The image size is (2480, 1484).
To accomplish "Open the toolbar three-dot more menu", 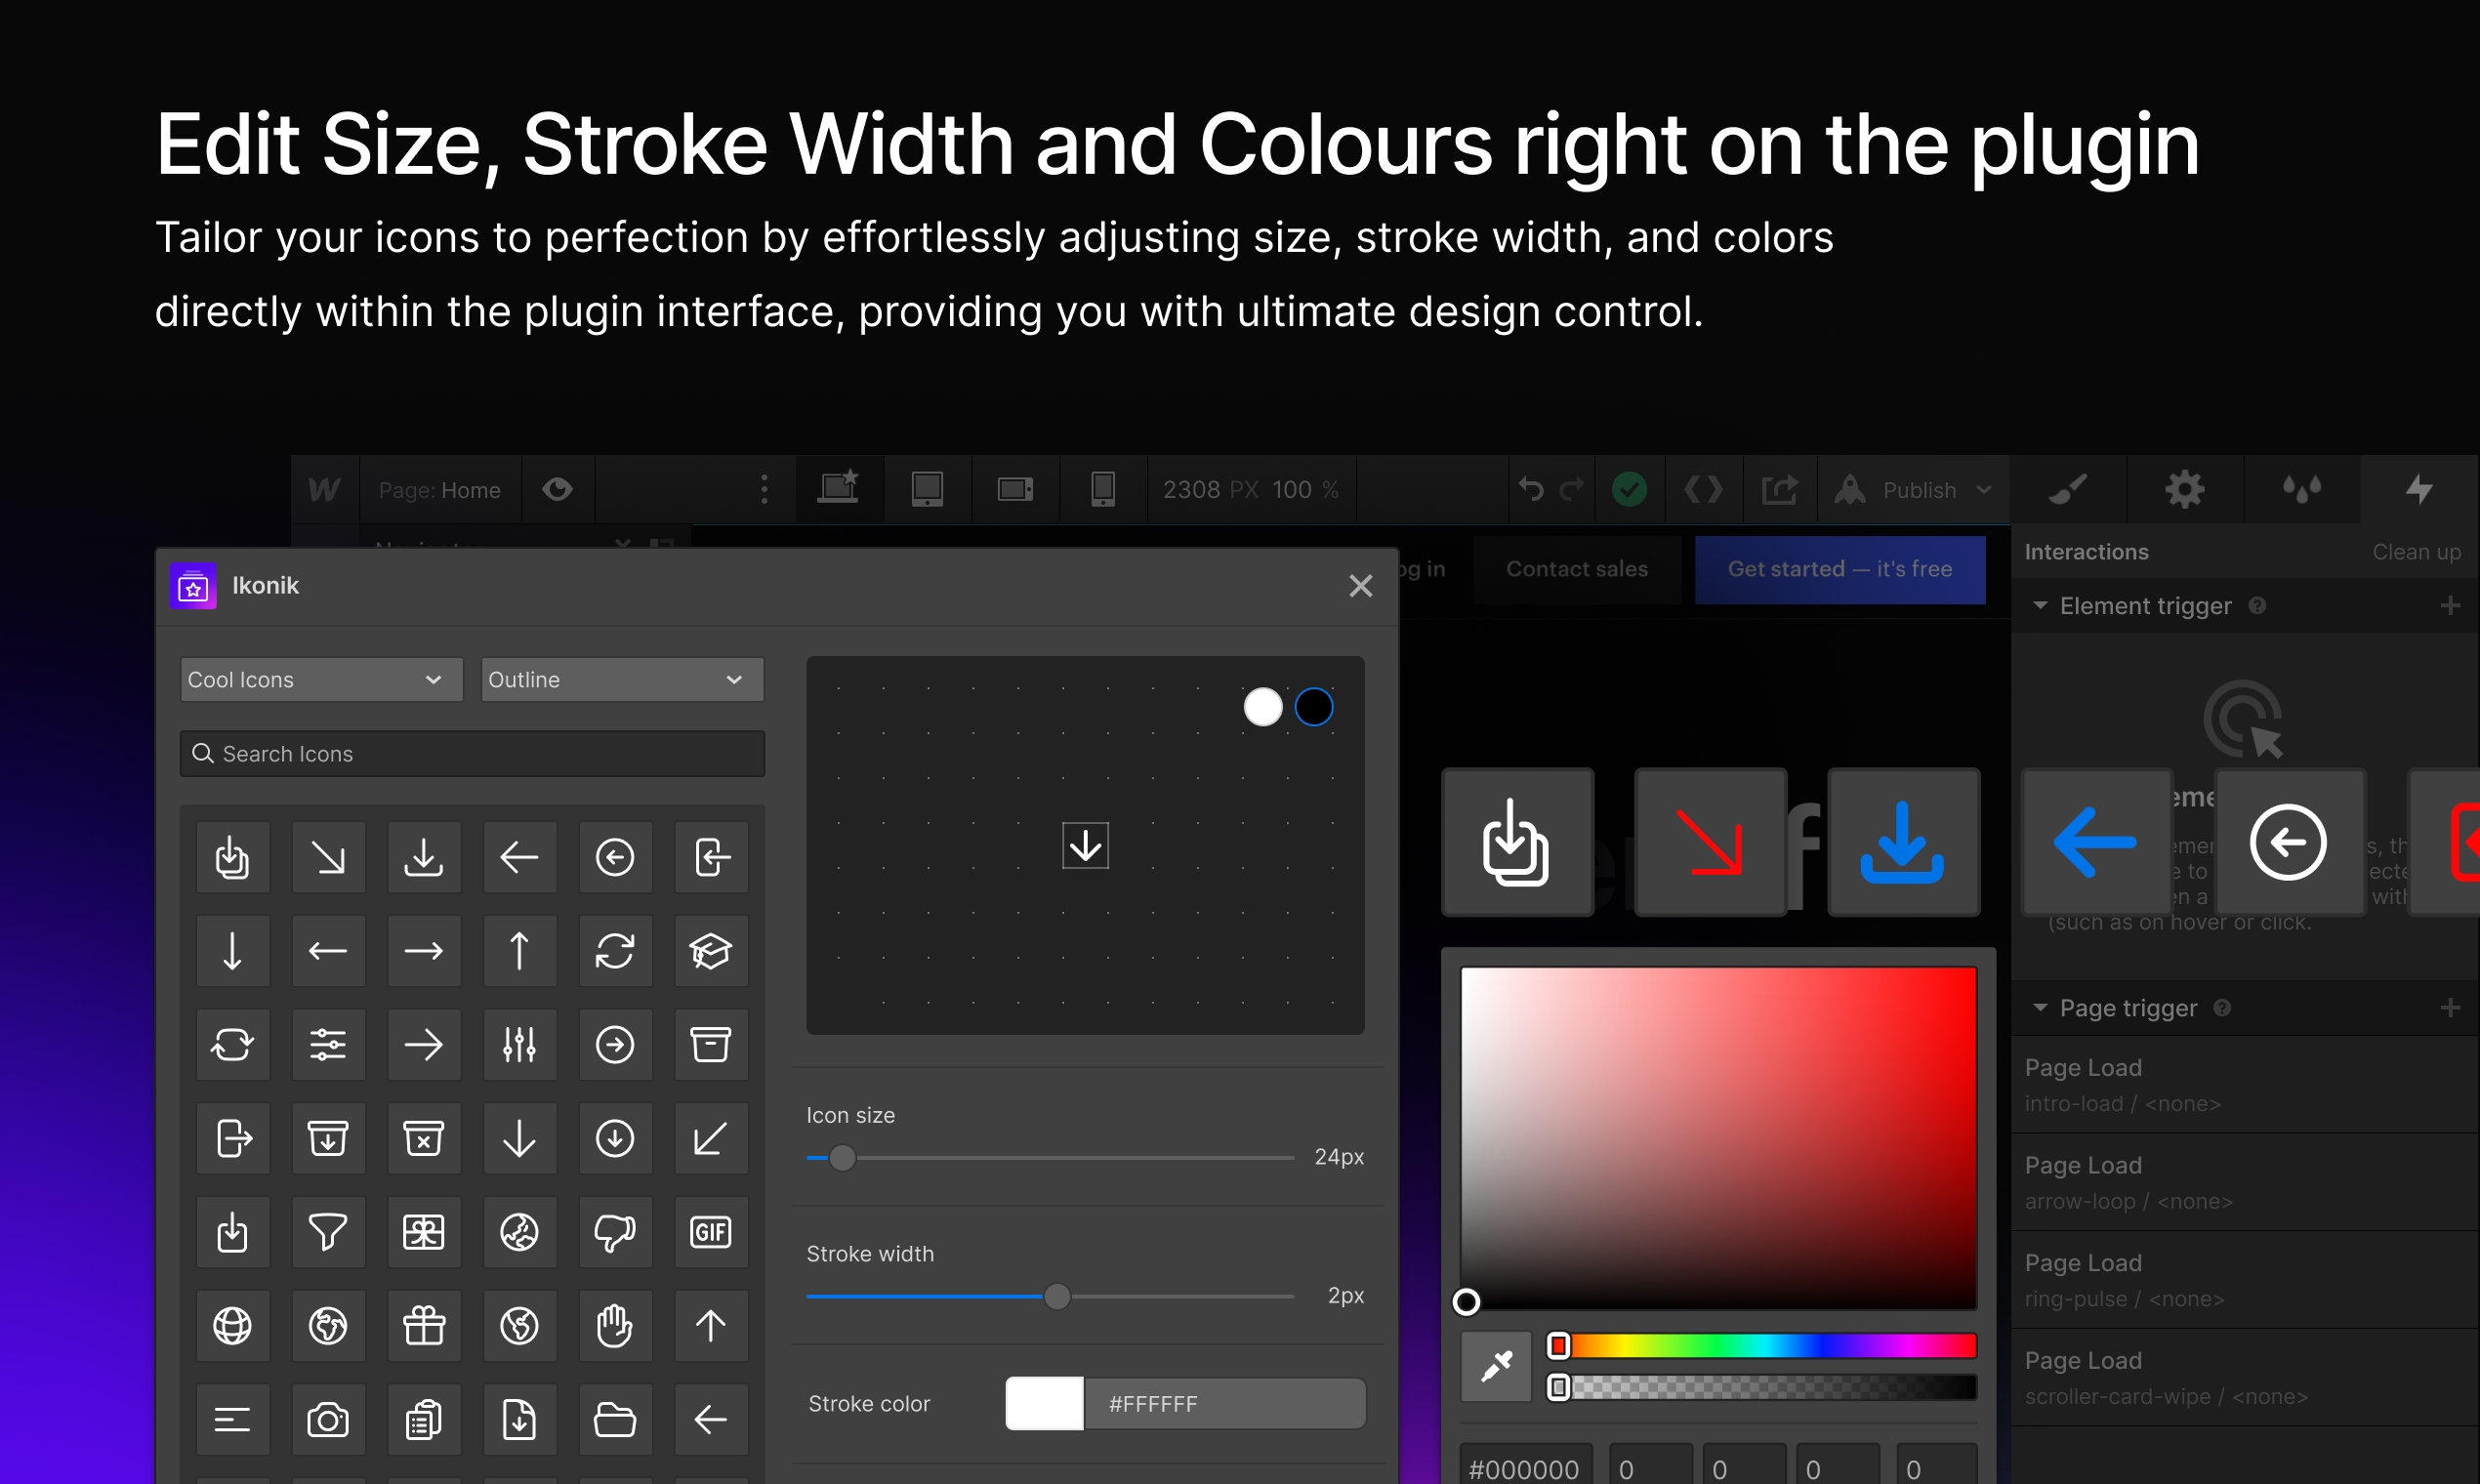I will pos(764,489).
